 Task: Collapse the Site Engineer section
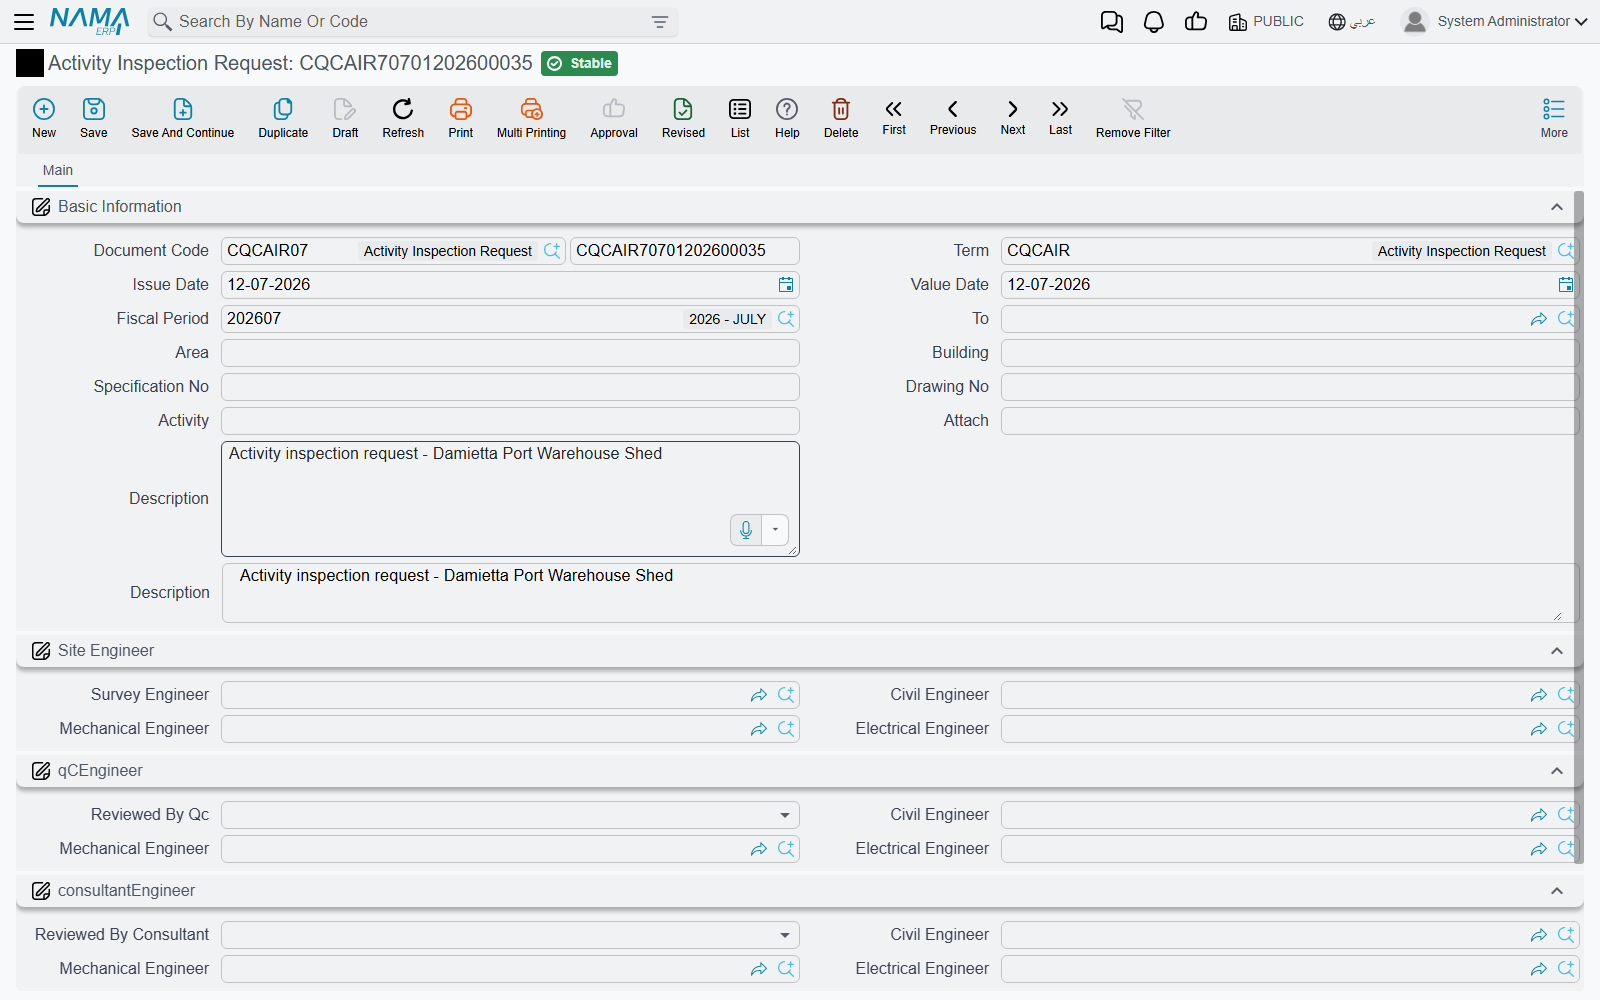click(x=1557, y=651)
